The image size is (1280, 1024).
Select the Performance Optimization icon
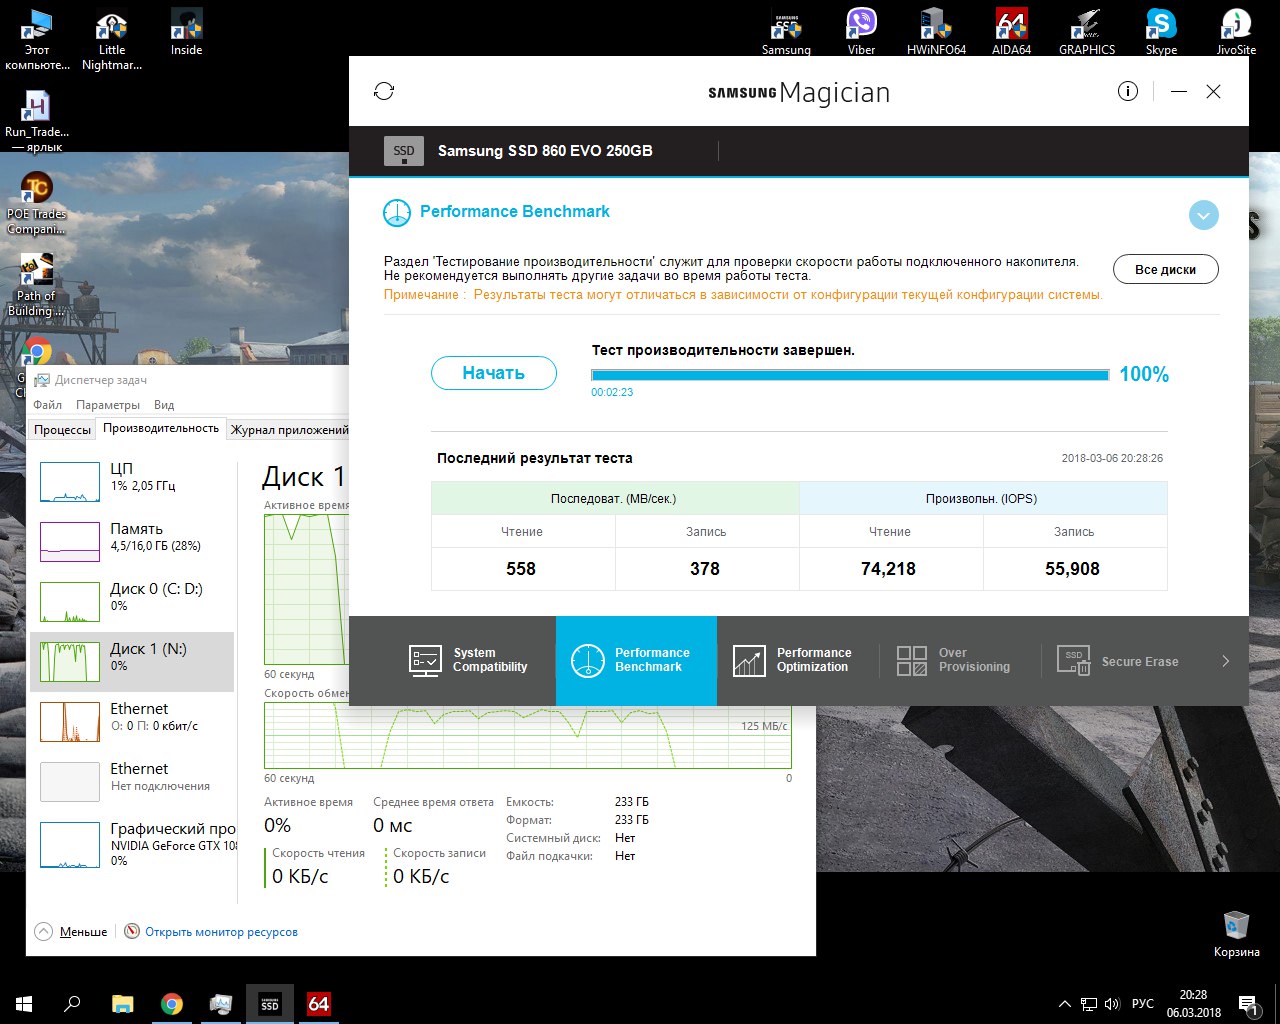[x=749, y=661]
